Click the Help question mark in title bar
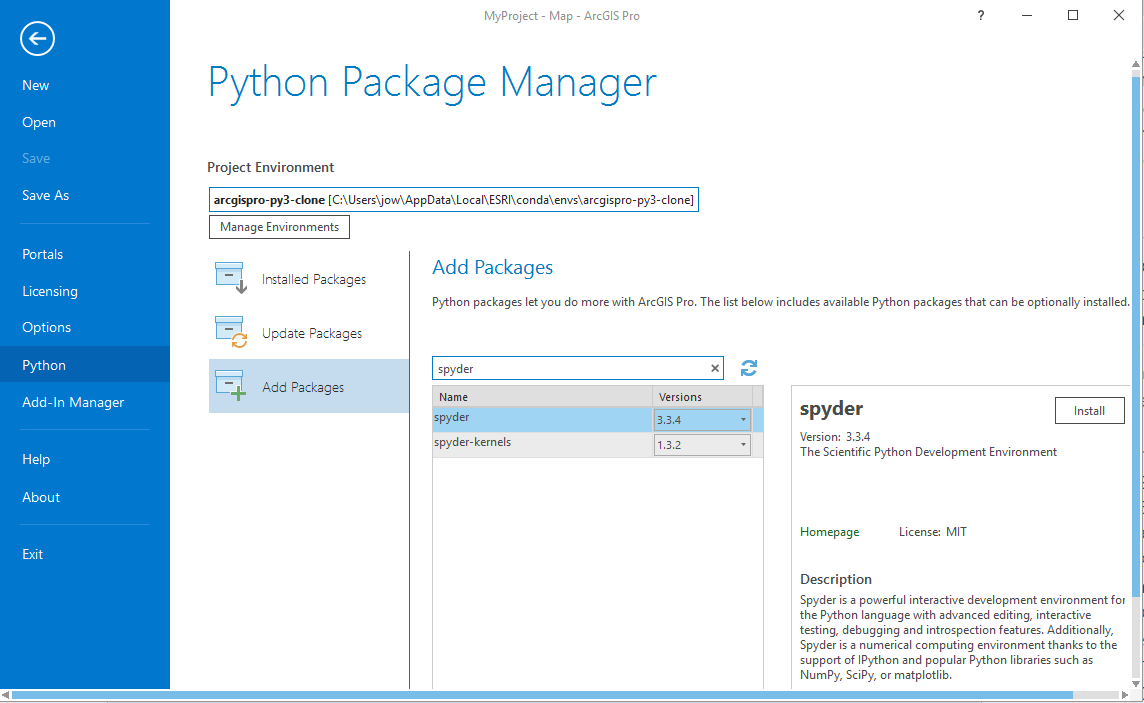The height and width of the screenshot is (703, 1144). (x=980, y=15)
